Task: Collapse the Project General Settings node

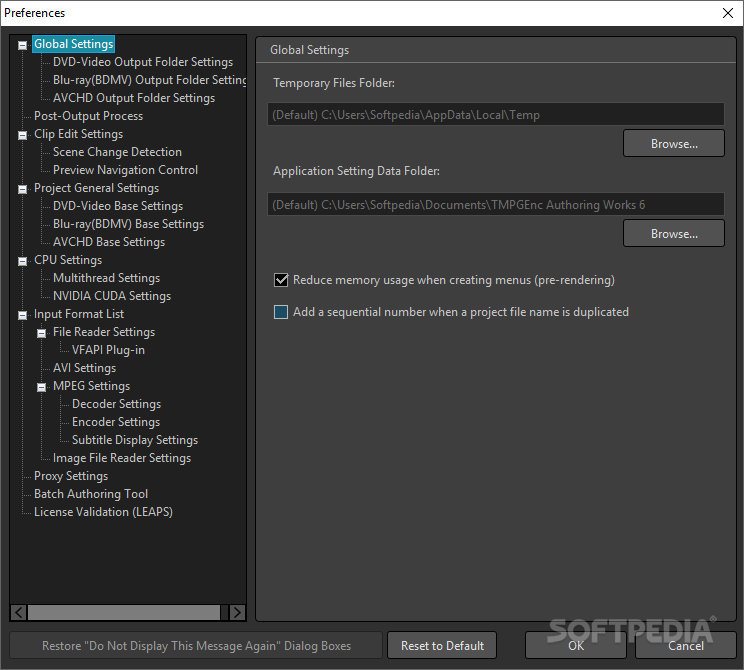Action: (22, 190)
